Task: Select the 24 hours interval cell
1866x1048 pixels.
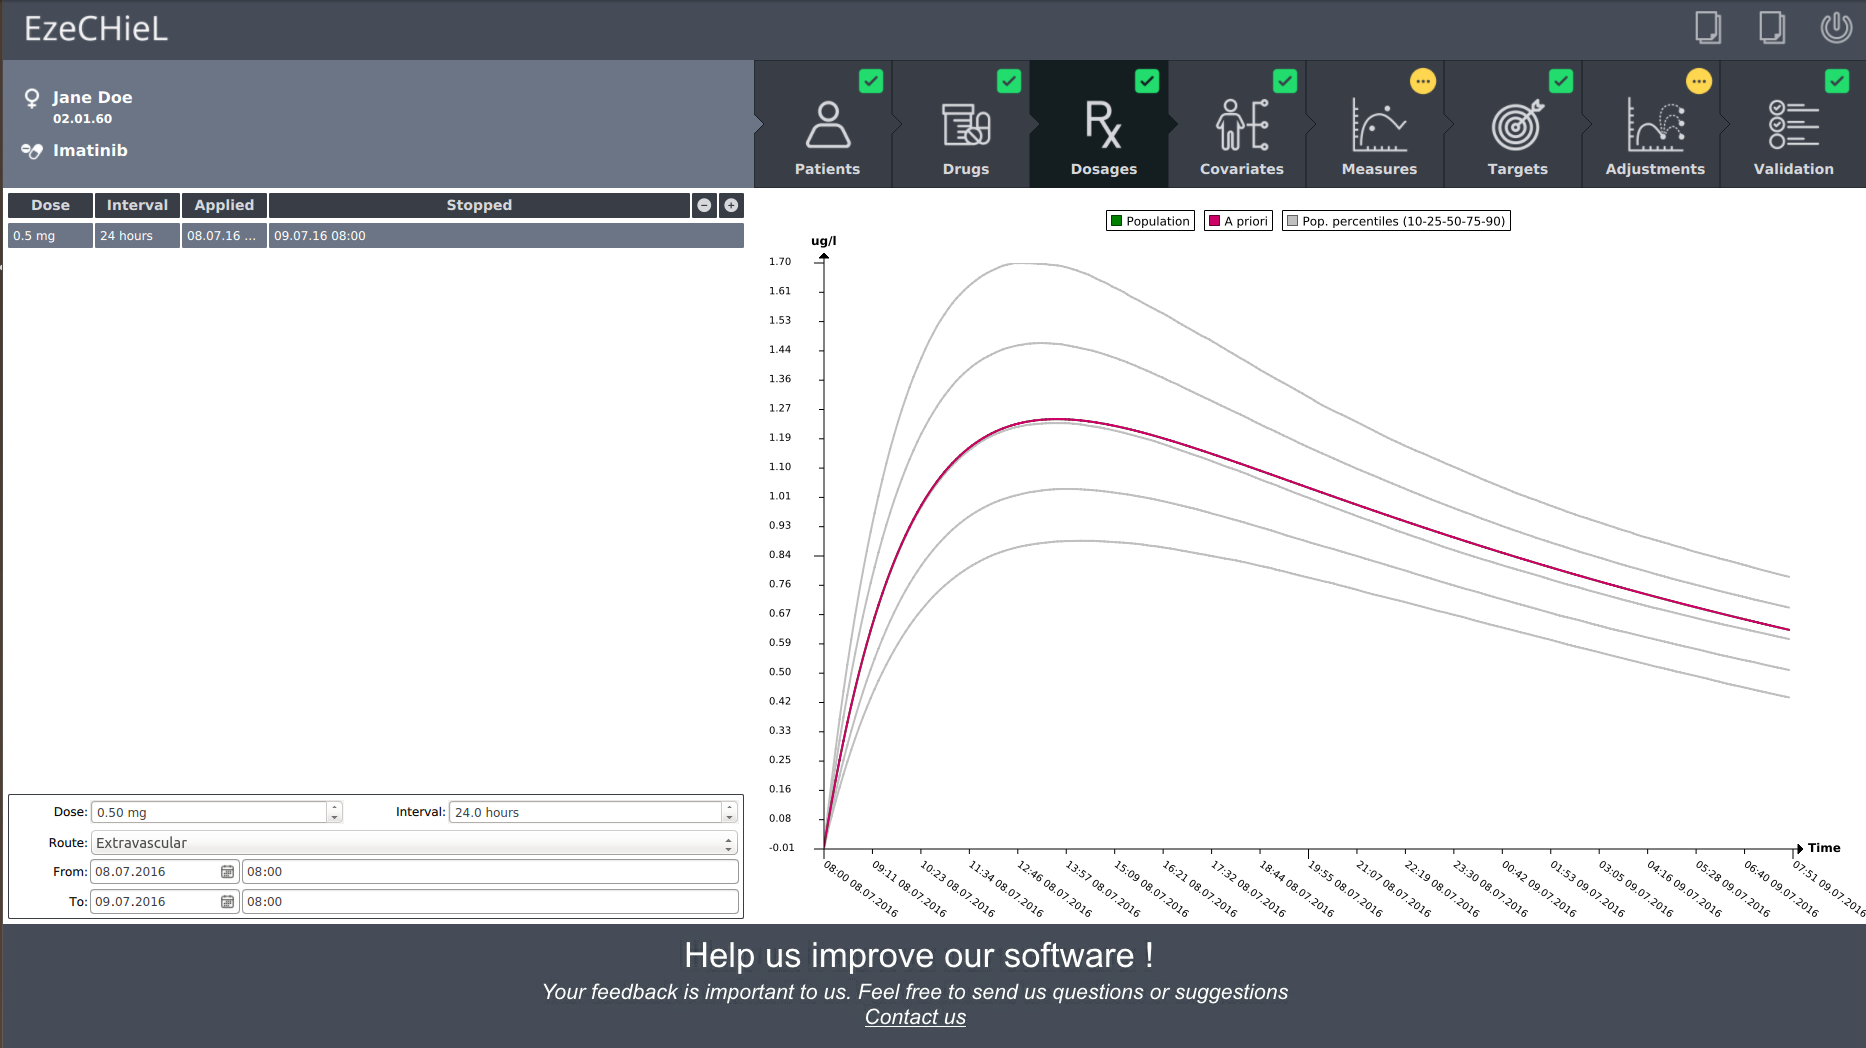Action: pos(137,236)
